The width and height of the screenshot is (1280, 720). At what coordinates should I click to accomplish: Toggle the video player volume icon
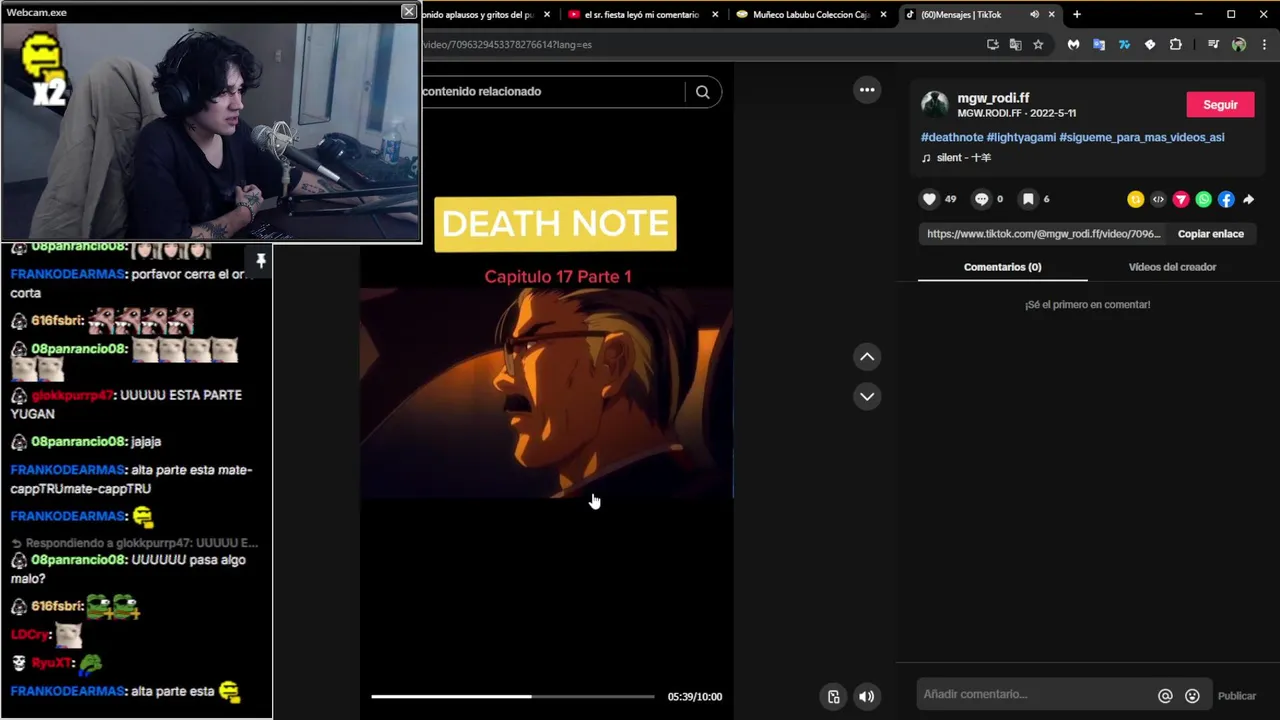pos(867,697)
